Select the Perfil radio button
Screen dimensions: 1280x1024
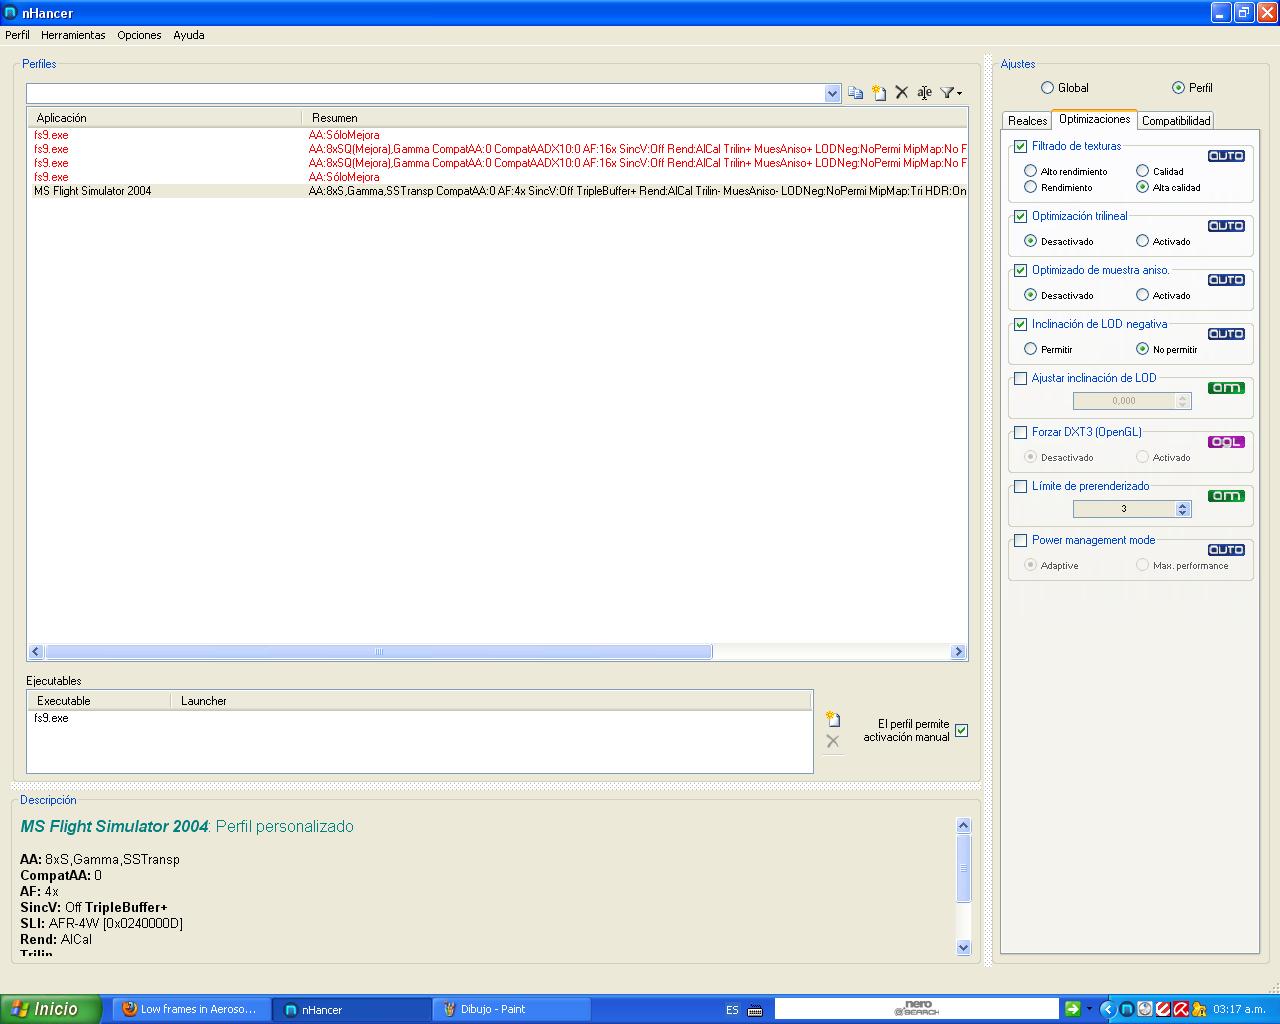[x=1178, y=88]
